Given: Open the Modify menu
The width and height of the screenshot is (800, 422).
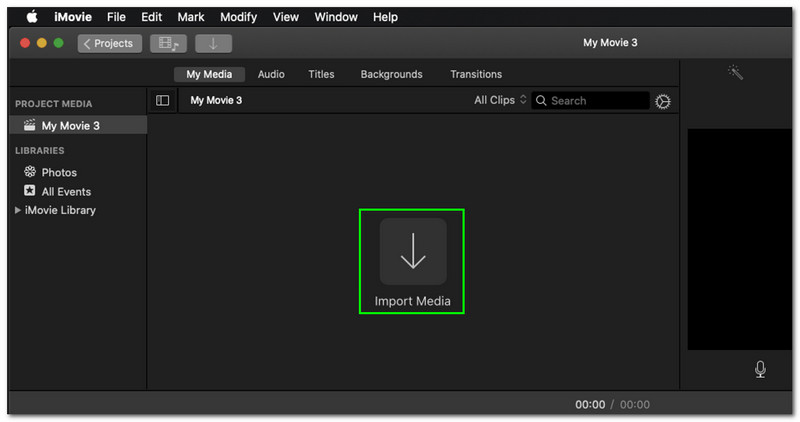Looking at the screenshot, I should coord(238,17).
